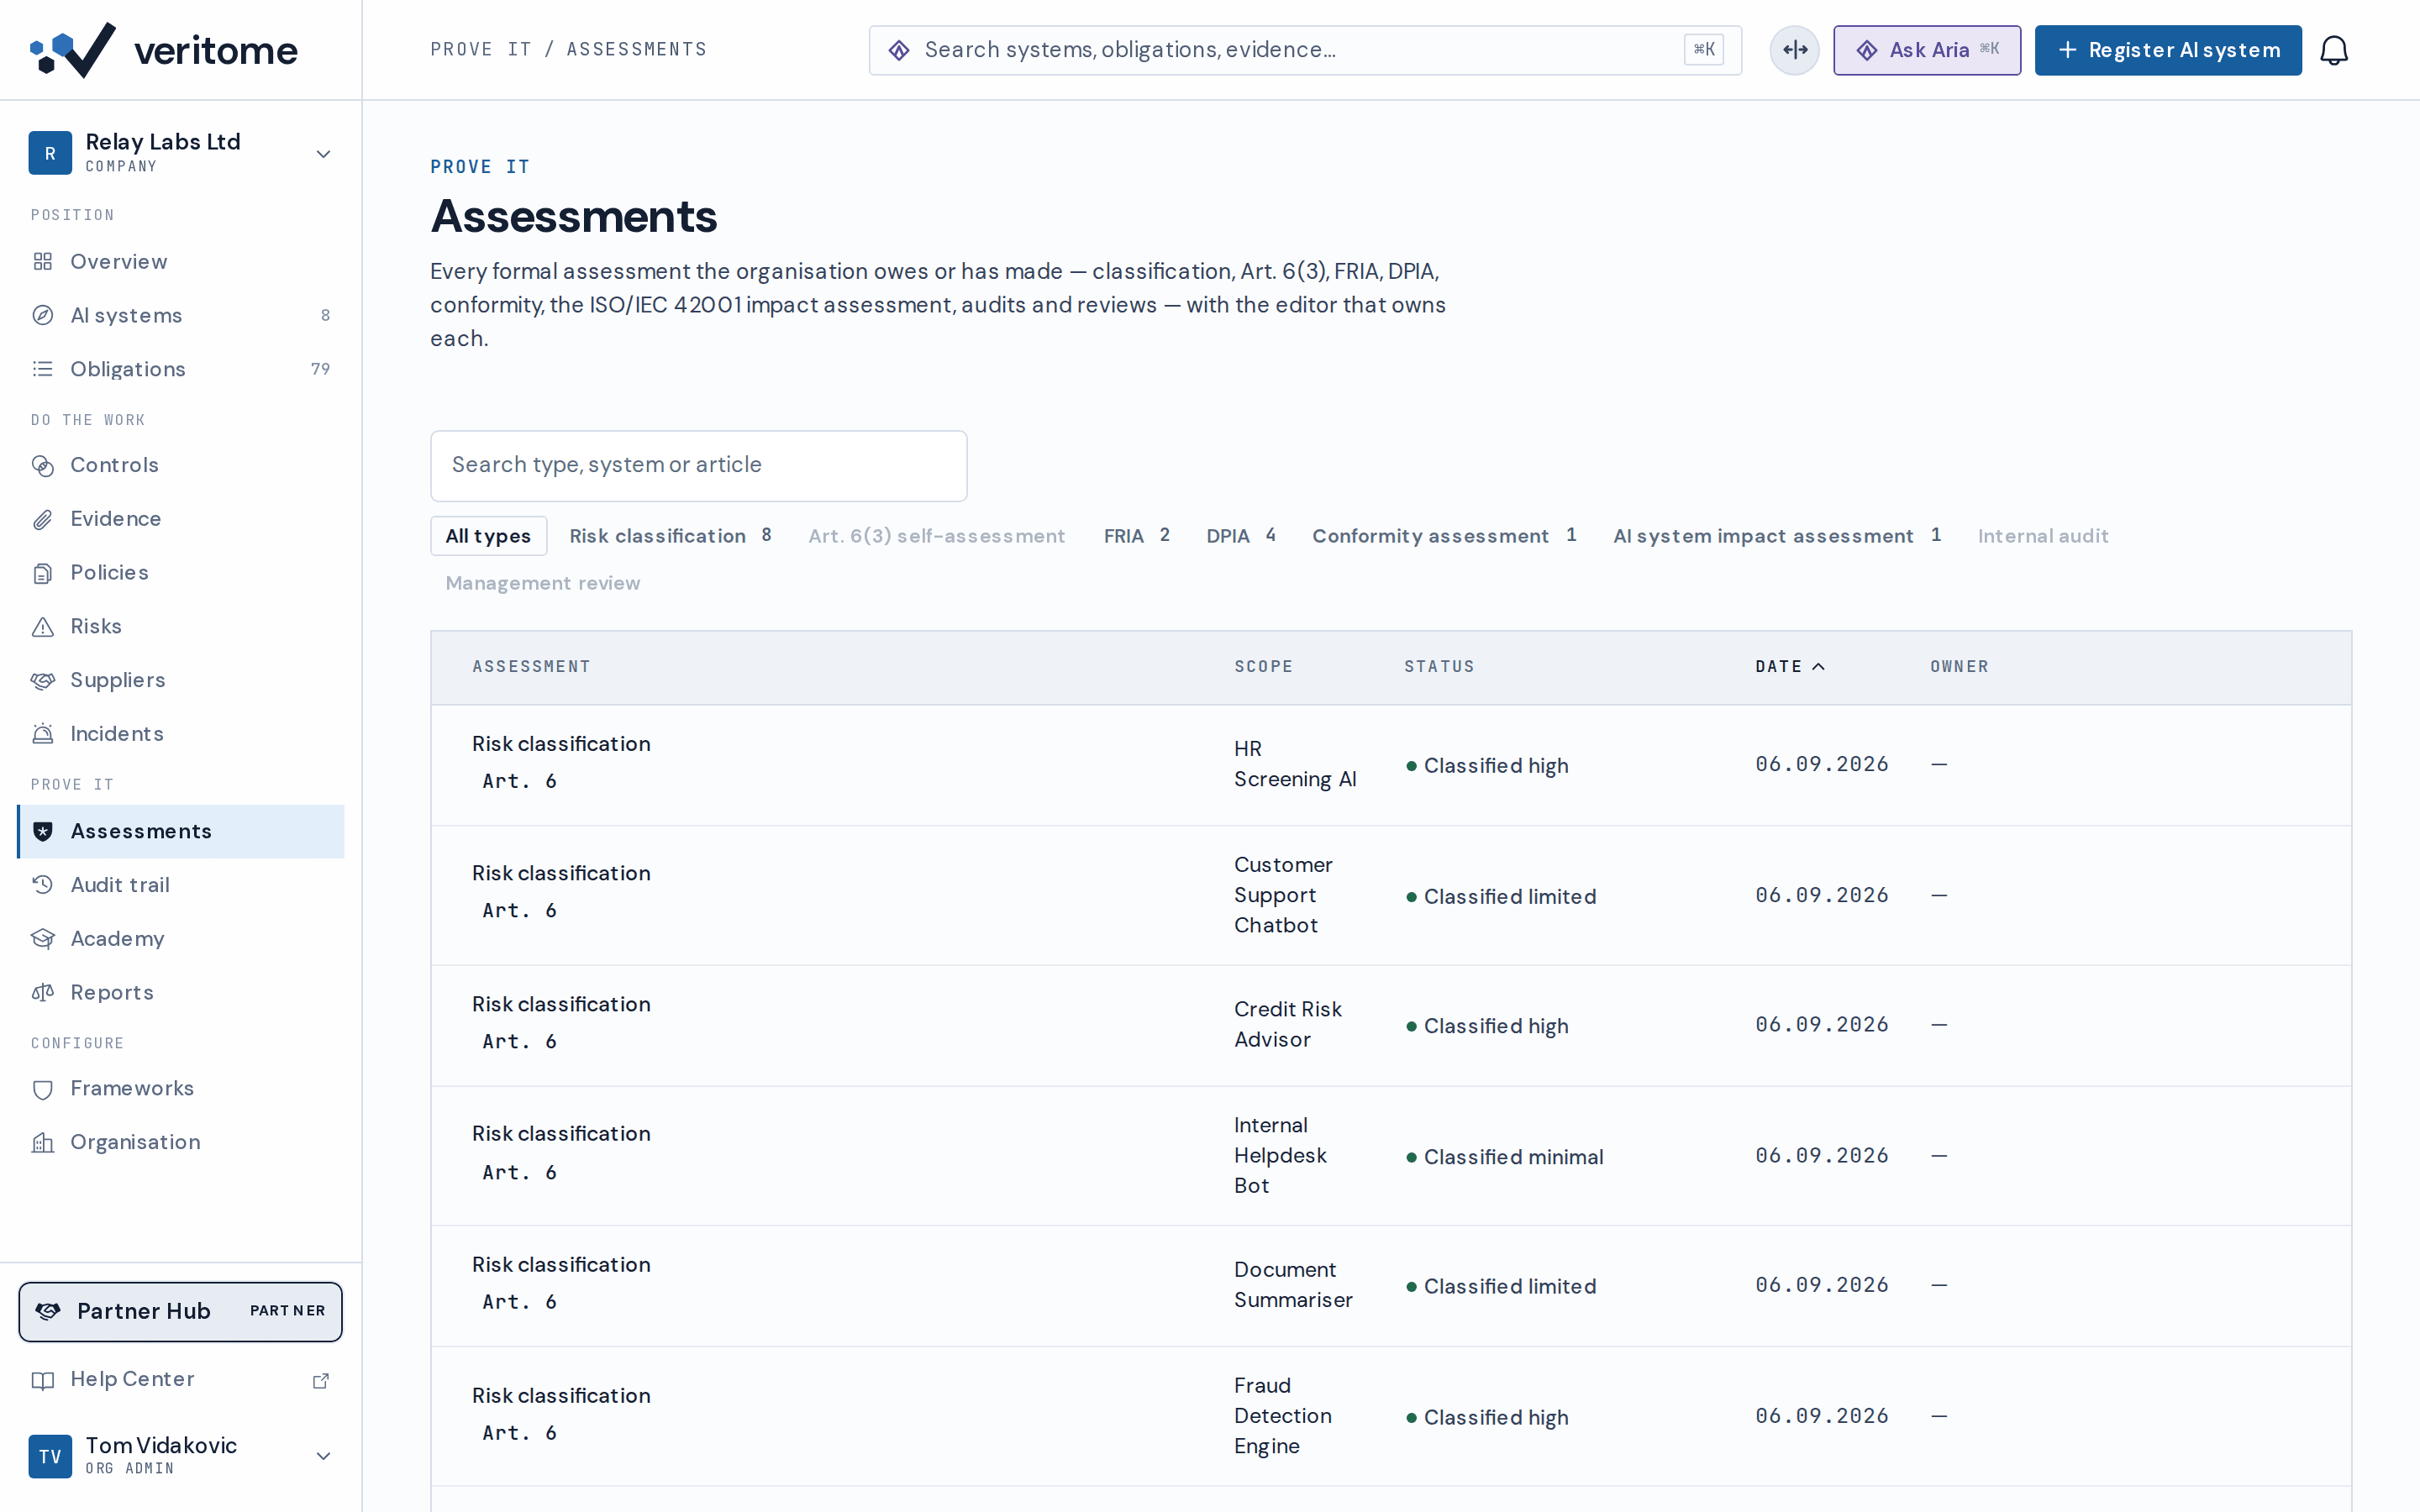
Task: Open the HR Screening AI assessment row
Action: click(x=1390, y=765)
